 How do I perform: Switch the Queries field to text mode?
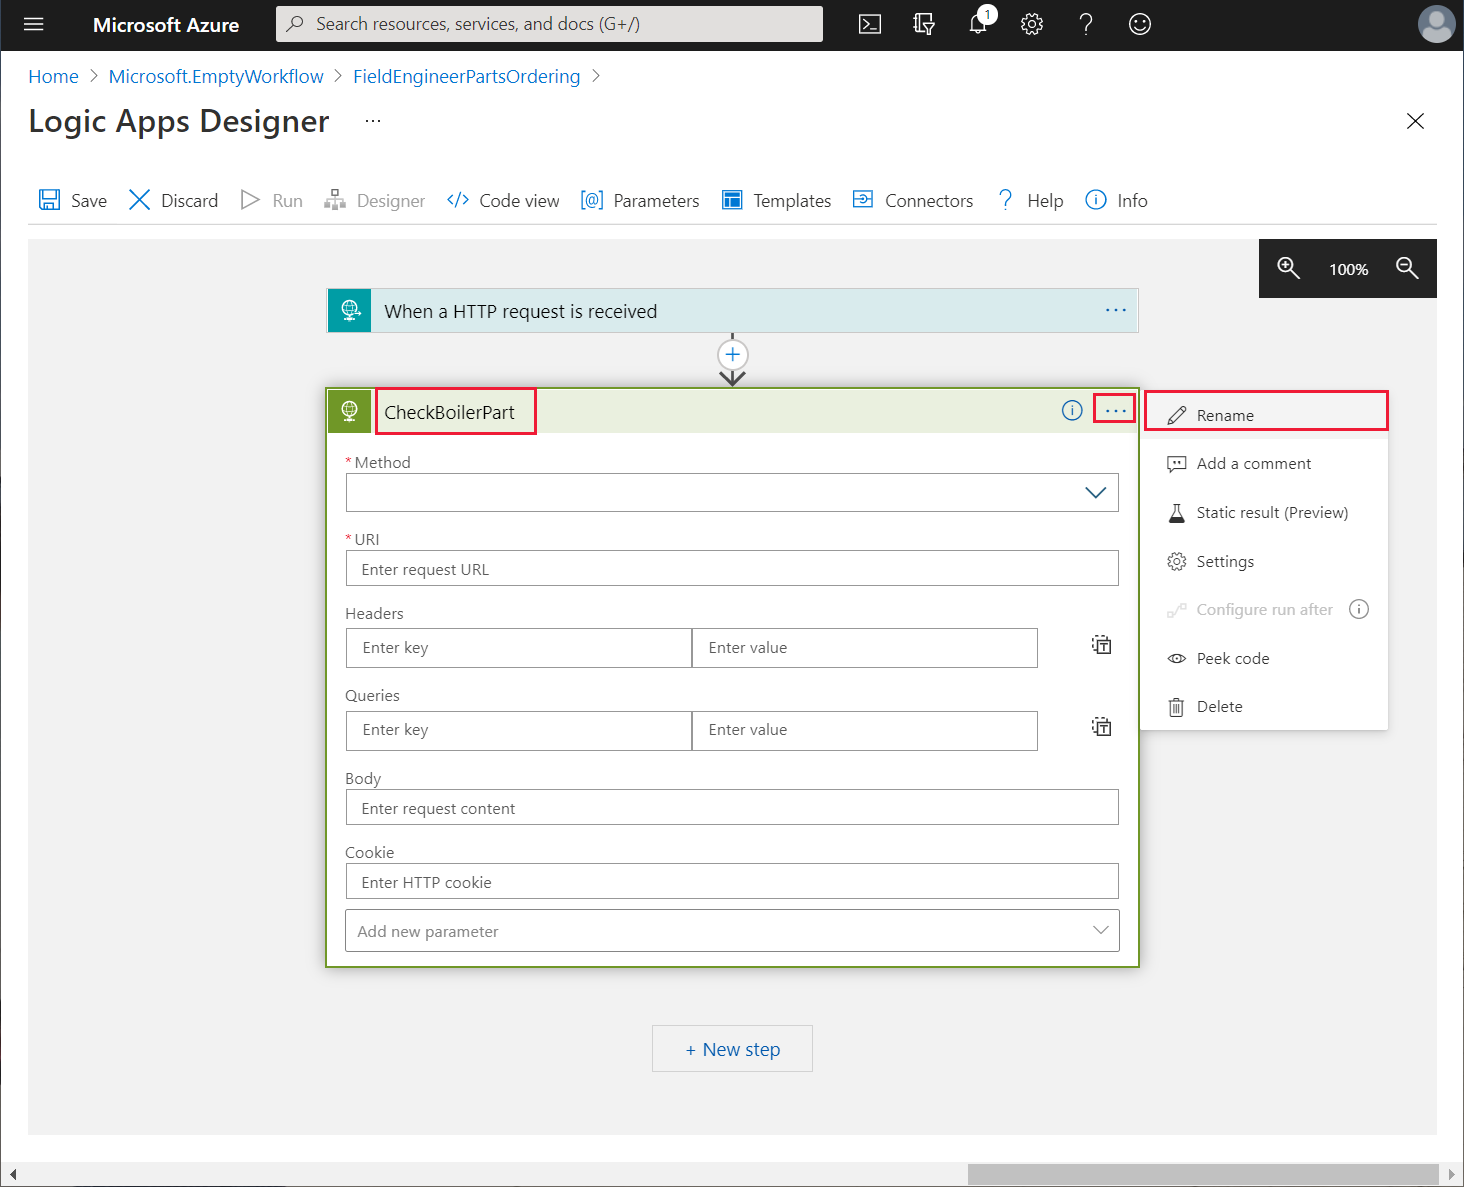(1101, 727)
